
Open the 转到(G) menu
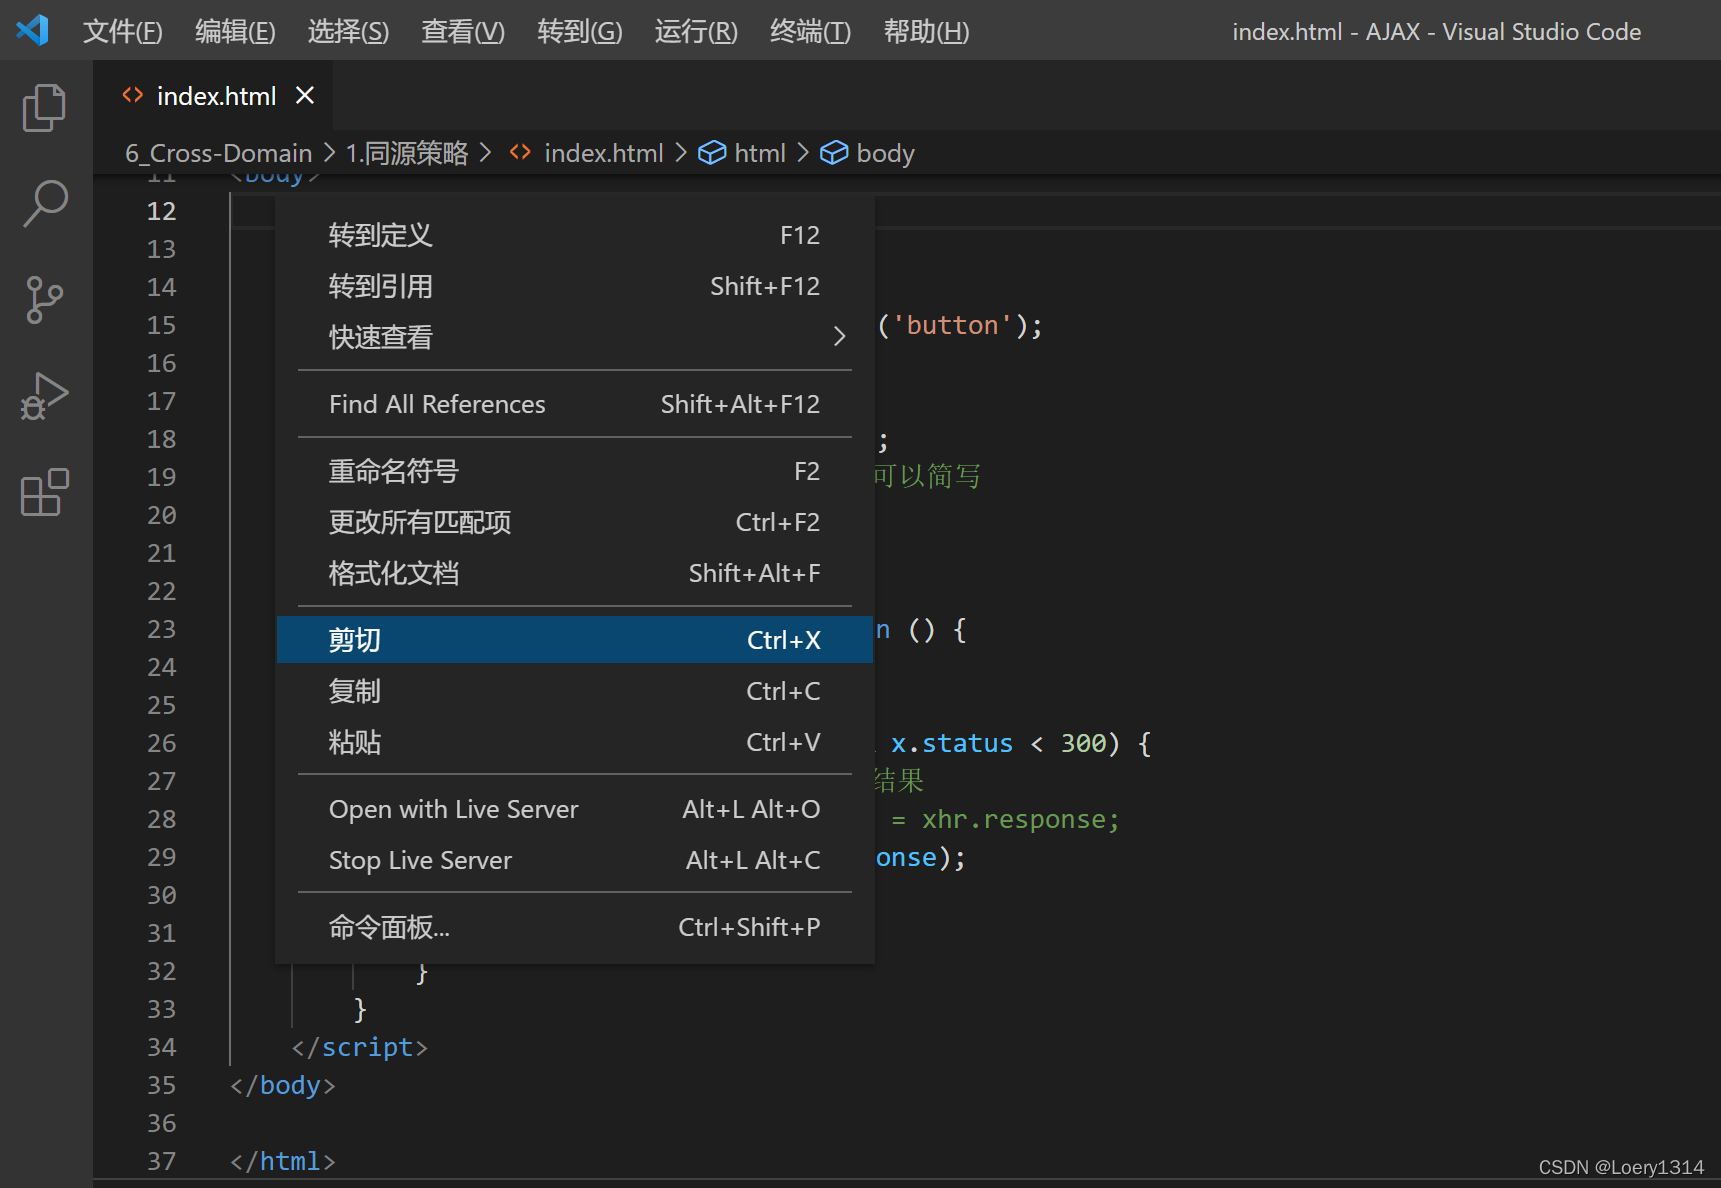tap(580, 31)
